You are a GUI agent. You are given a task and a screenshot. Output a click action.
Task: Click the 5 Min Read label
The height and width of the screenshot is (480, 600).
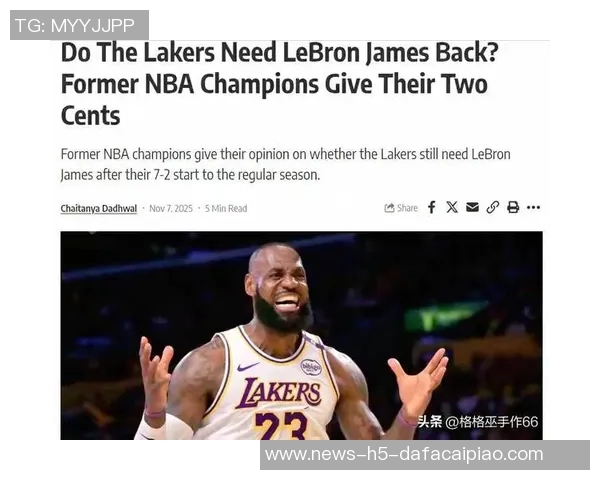[x=226, y=209]
